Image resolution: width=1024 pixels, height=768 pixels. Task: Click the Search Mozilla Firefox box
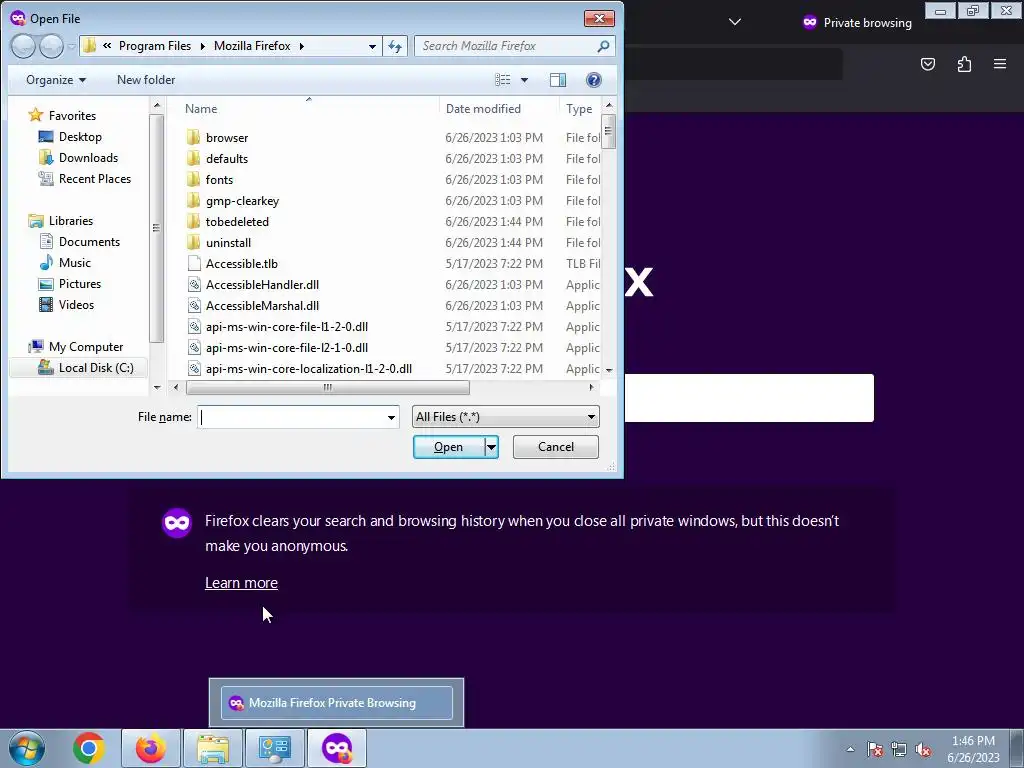(x=505, y=46)
